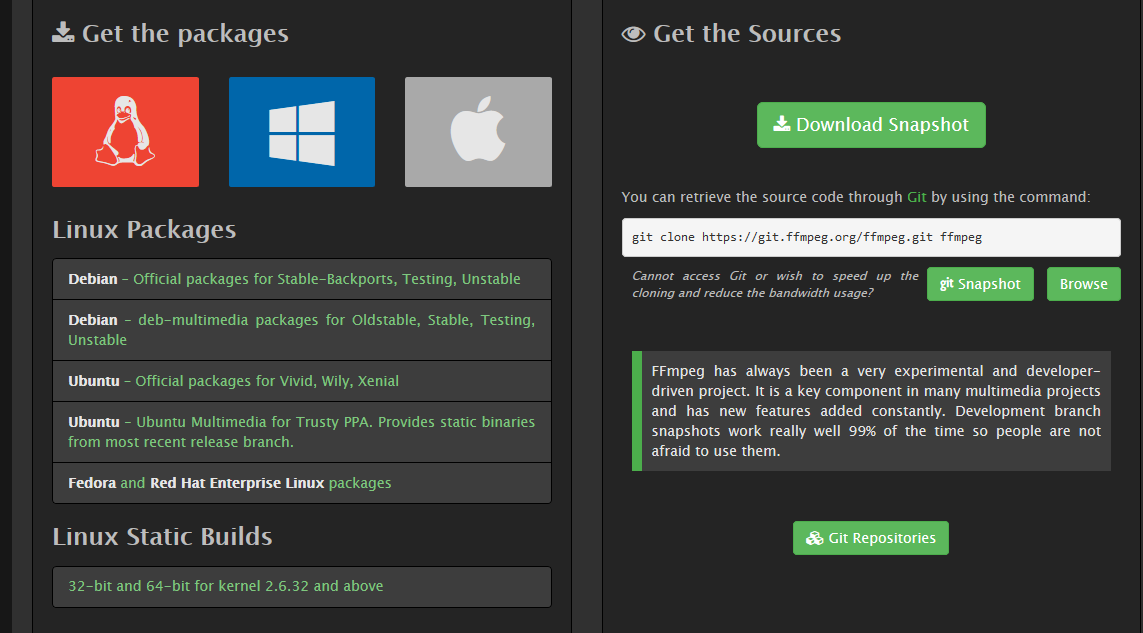1143x633 pixels.
Task: Click the git Snapshot button
Action: point(980,284)
